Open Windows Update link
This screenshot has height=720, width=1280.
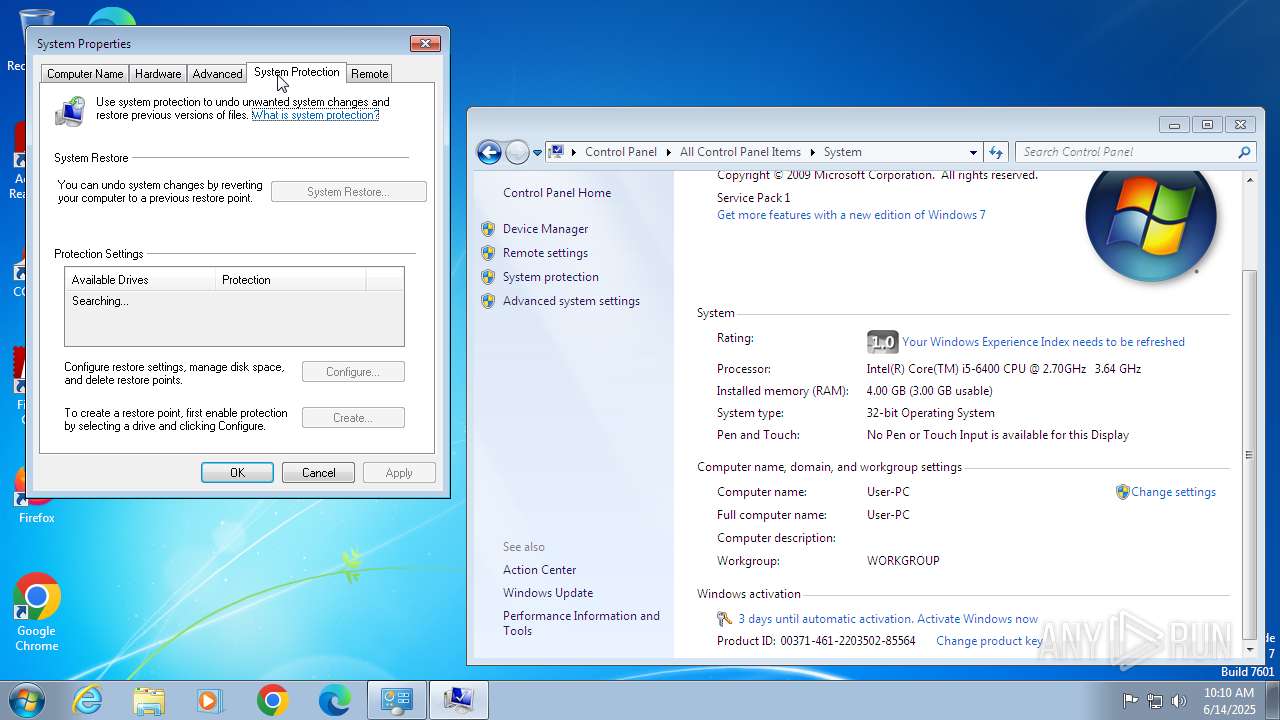[548, 593]
